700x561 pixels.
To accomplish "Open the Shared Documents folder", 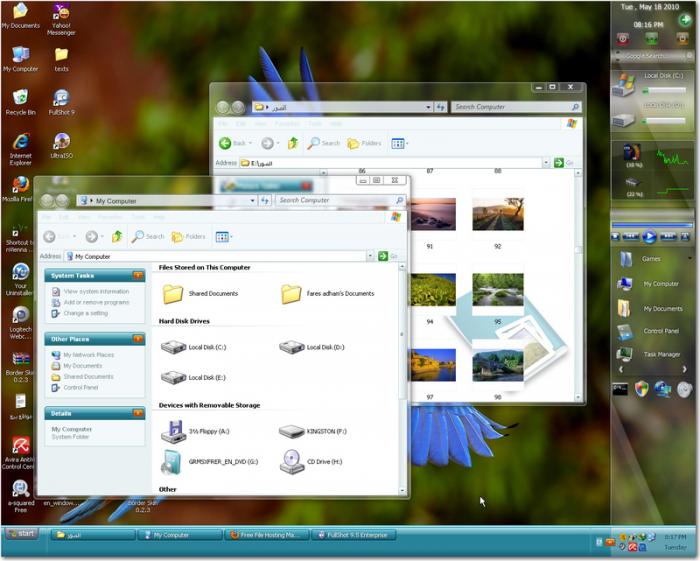I will click(x=173, y=294).
